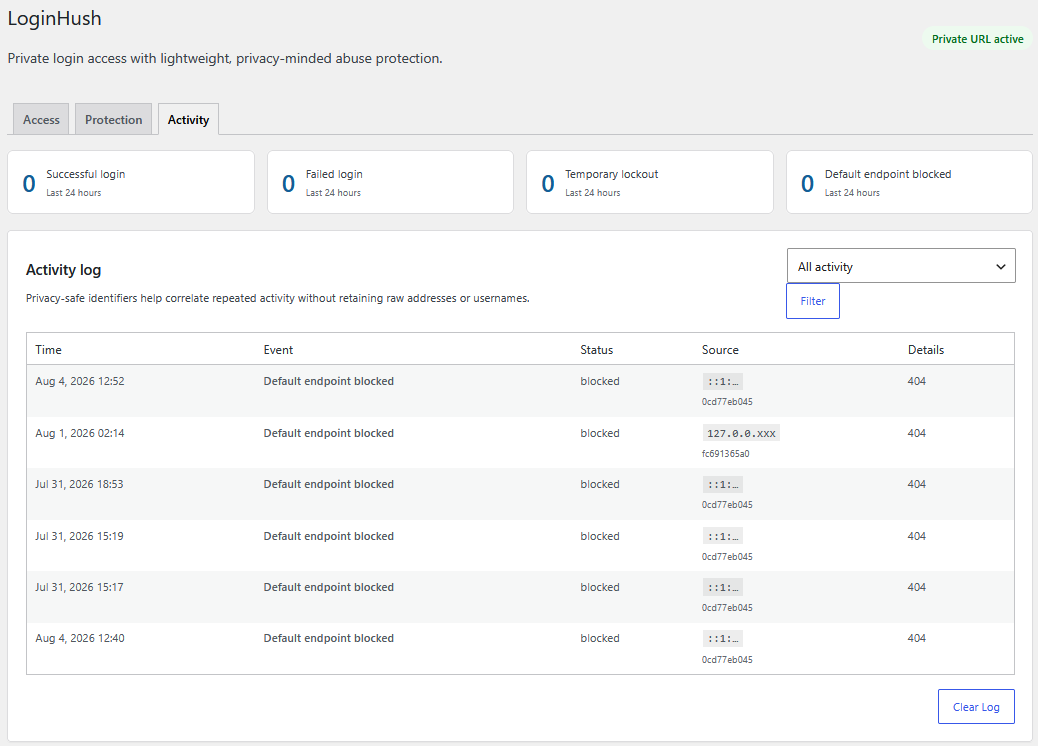Select the Activity tab
Screen dimensions: 1038x746
tap(188, 119)
